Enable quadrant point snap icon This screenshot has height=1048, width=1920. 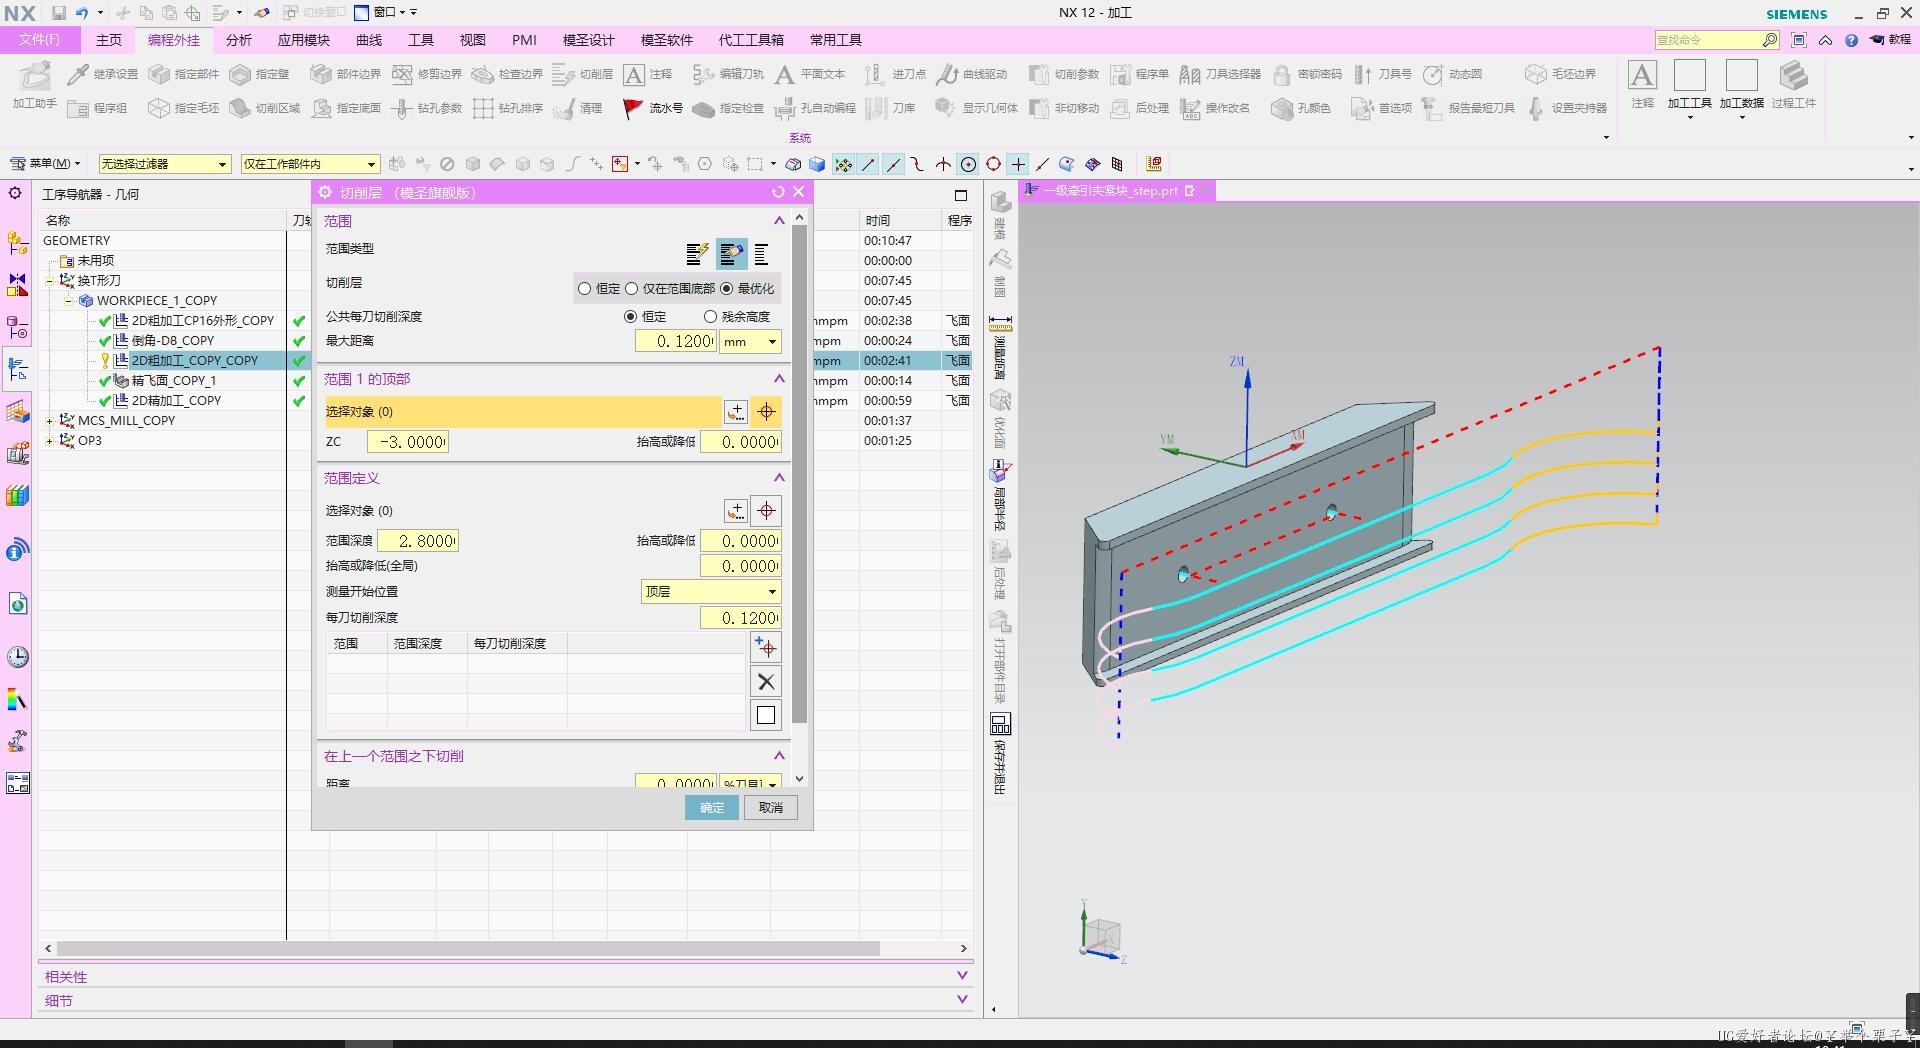[x=993, y=164]
